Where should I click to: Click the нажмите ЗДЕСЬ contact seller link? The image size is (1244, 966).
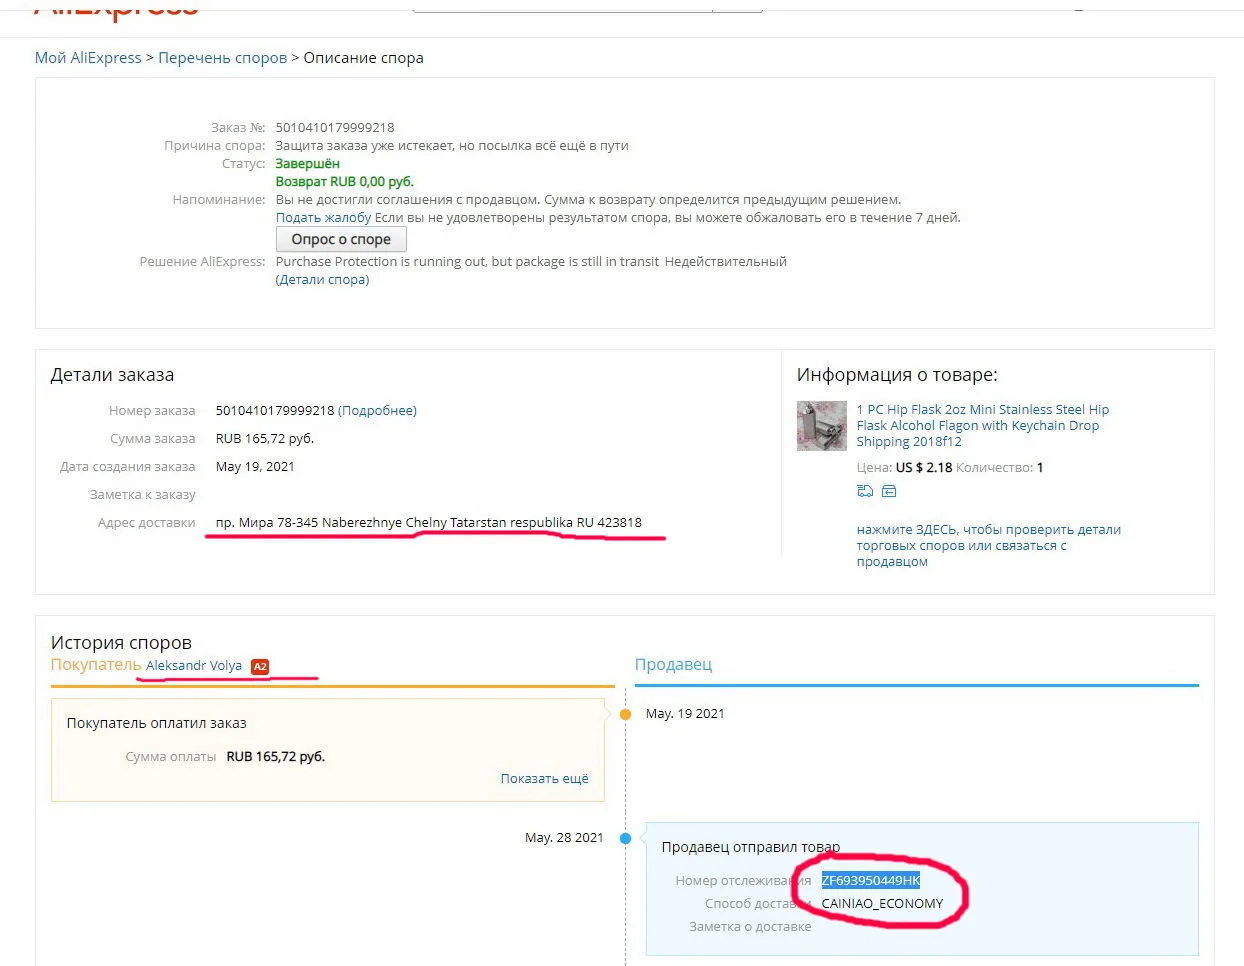coord(989,546)
